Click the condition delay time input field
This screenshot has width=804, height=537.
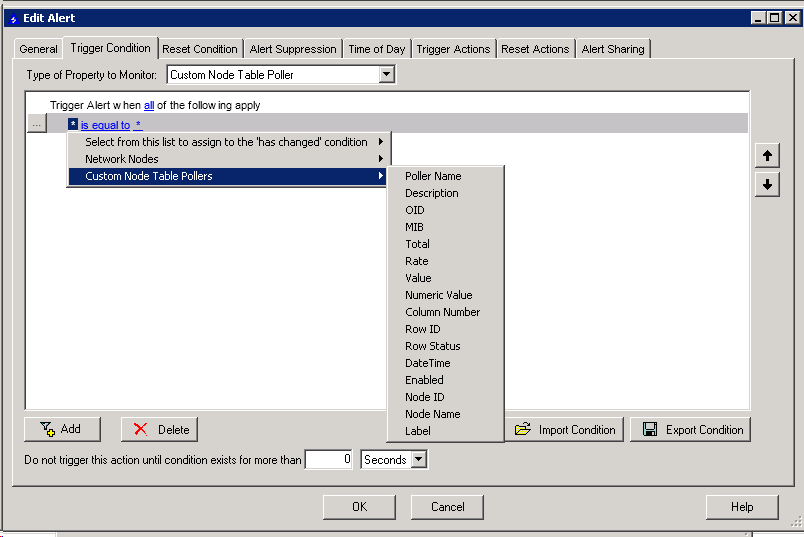click(x=329, y=460)
